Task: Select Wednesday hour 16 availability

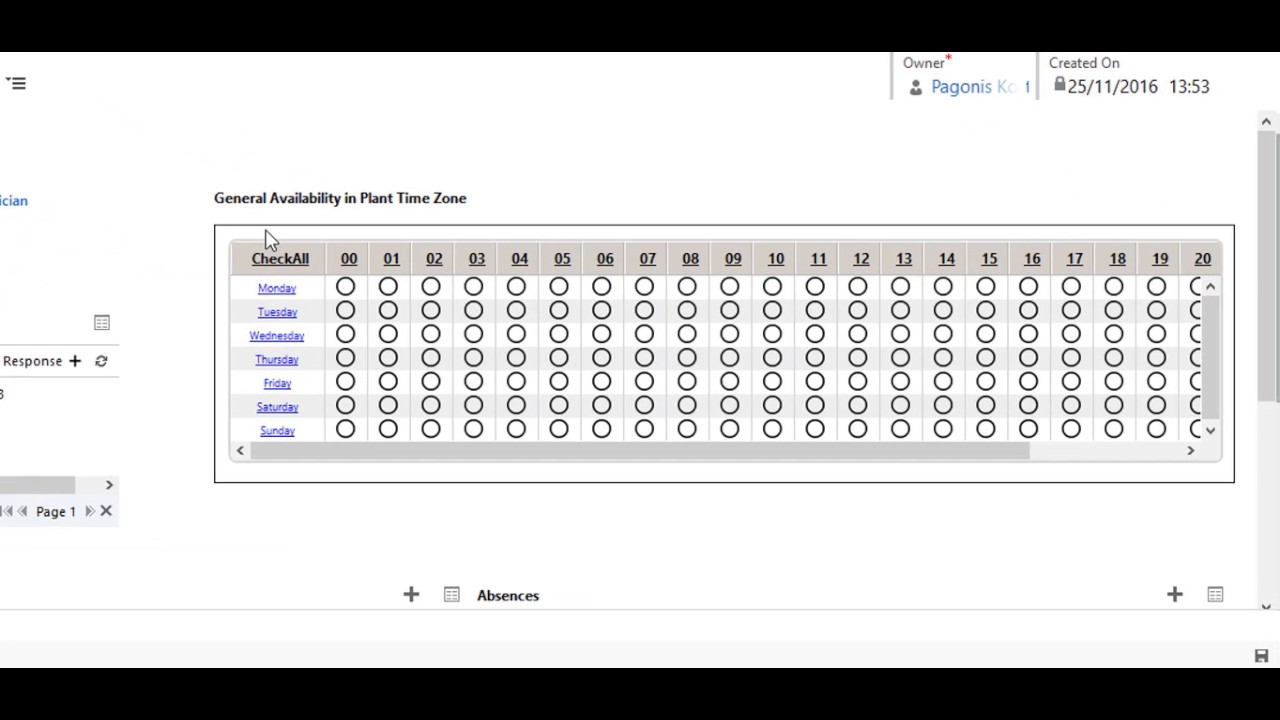Action: [x=1028, y=335]
